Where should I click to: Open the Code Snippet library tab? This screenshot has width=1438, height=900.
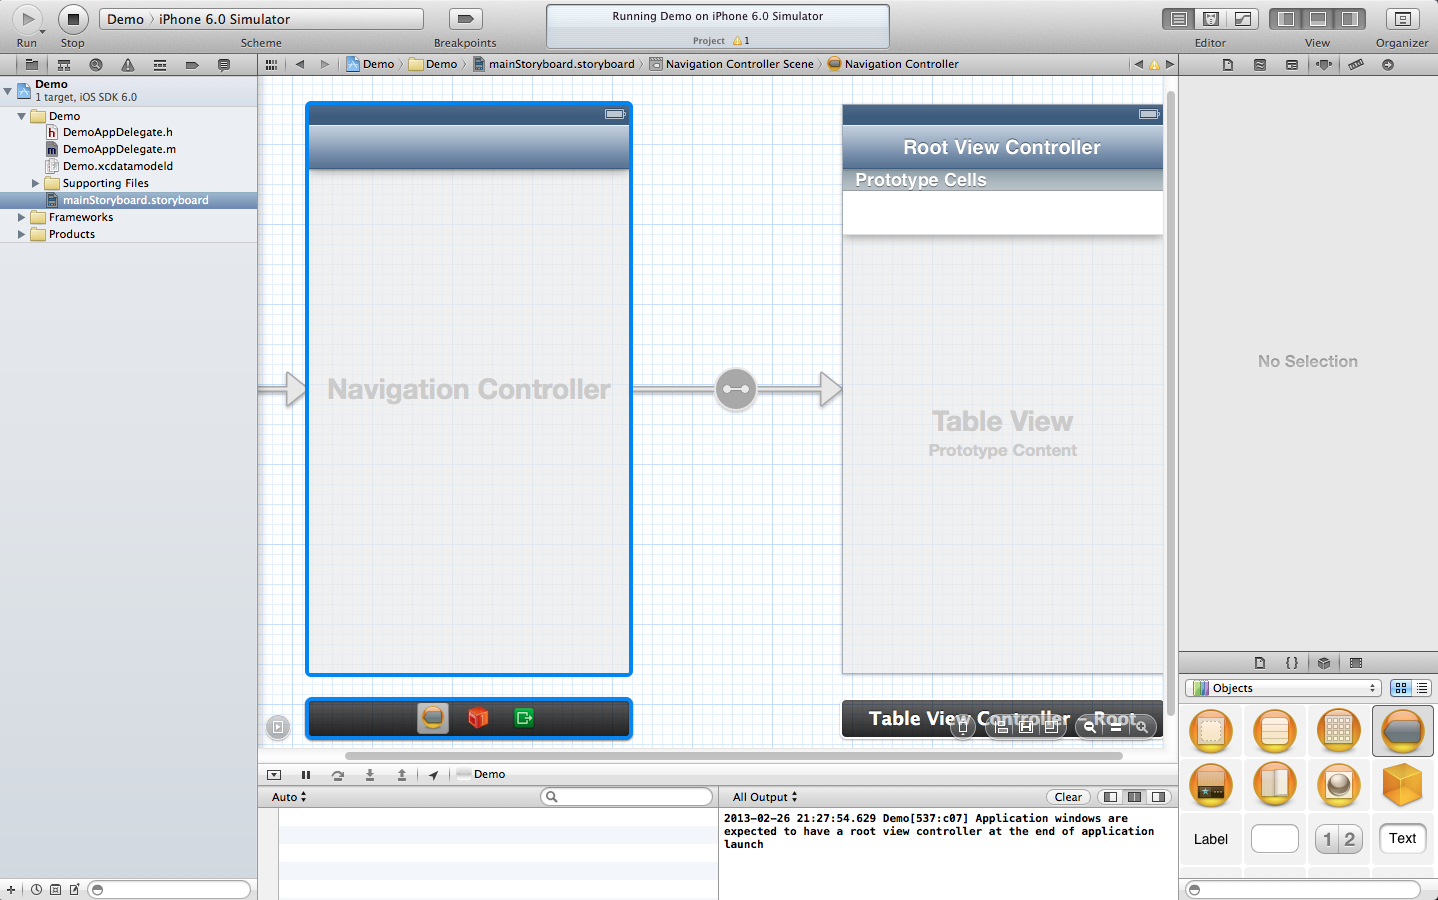(1292, 663)
